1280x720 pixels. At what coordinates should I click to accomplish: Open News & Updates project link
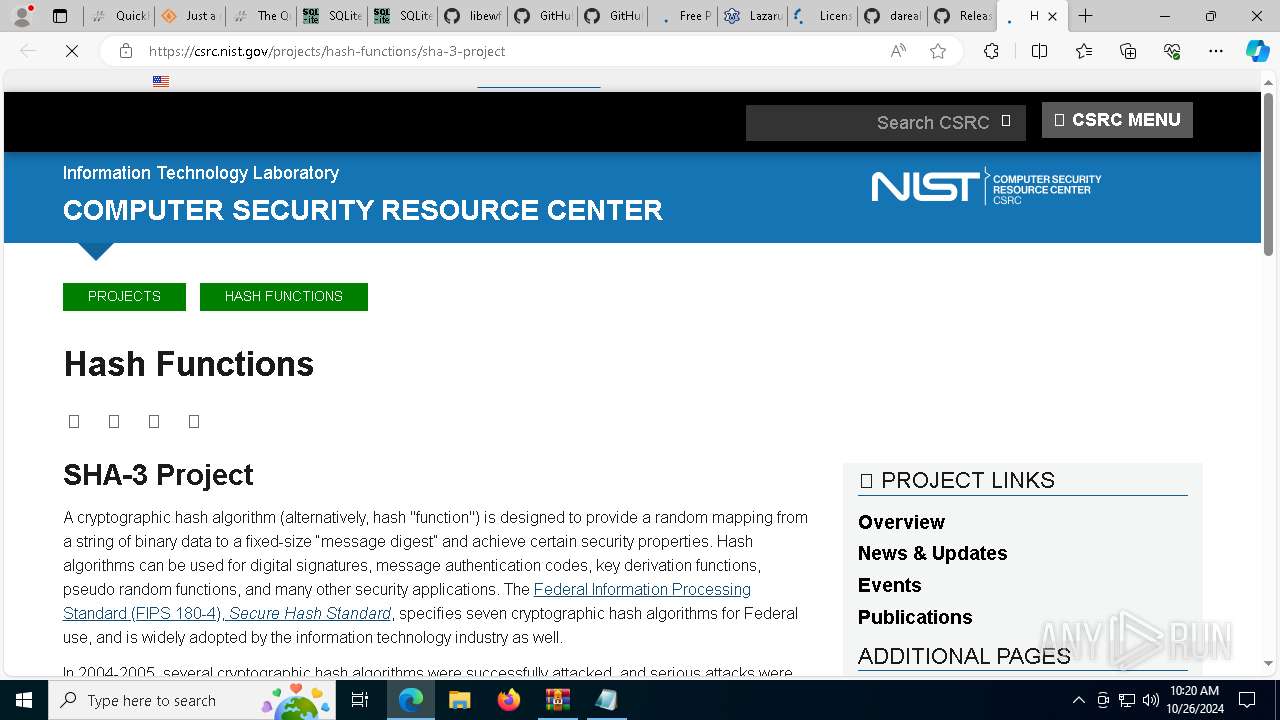point(932,553)
